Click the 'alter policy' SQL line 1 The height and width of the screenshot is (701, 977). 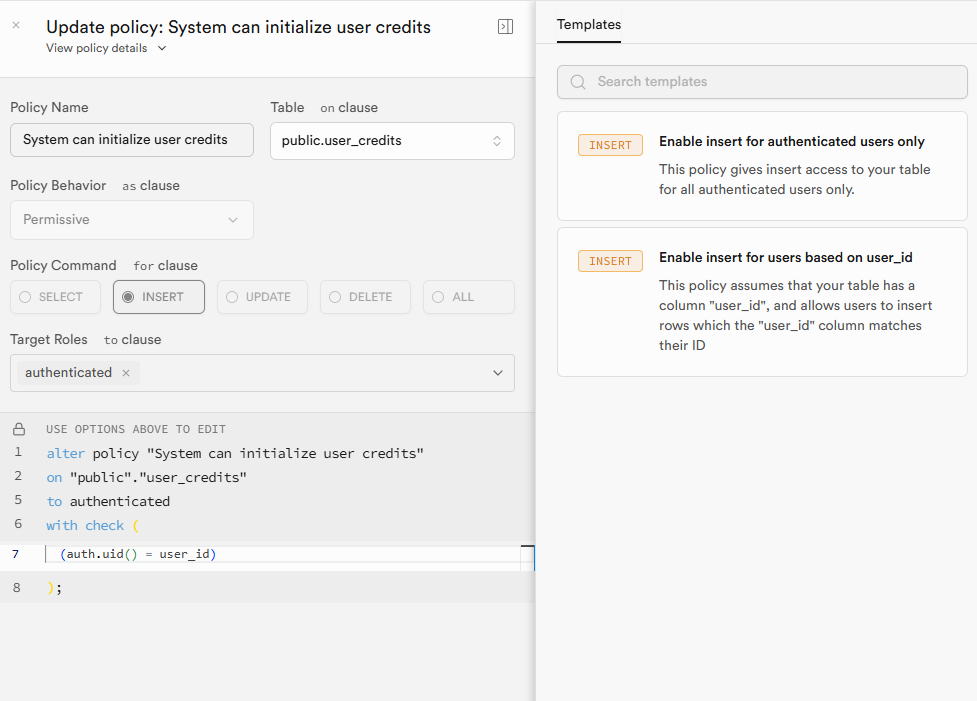click(x=235, y=454)
